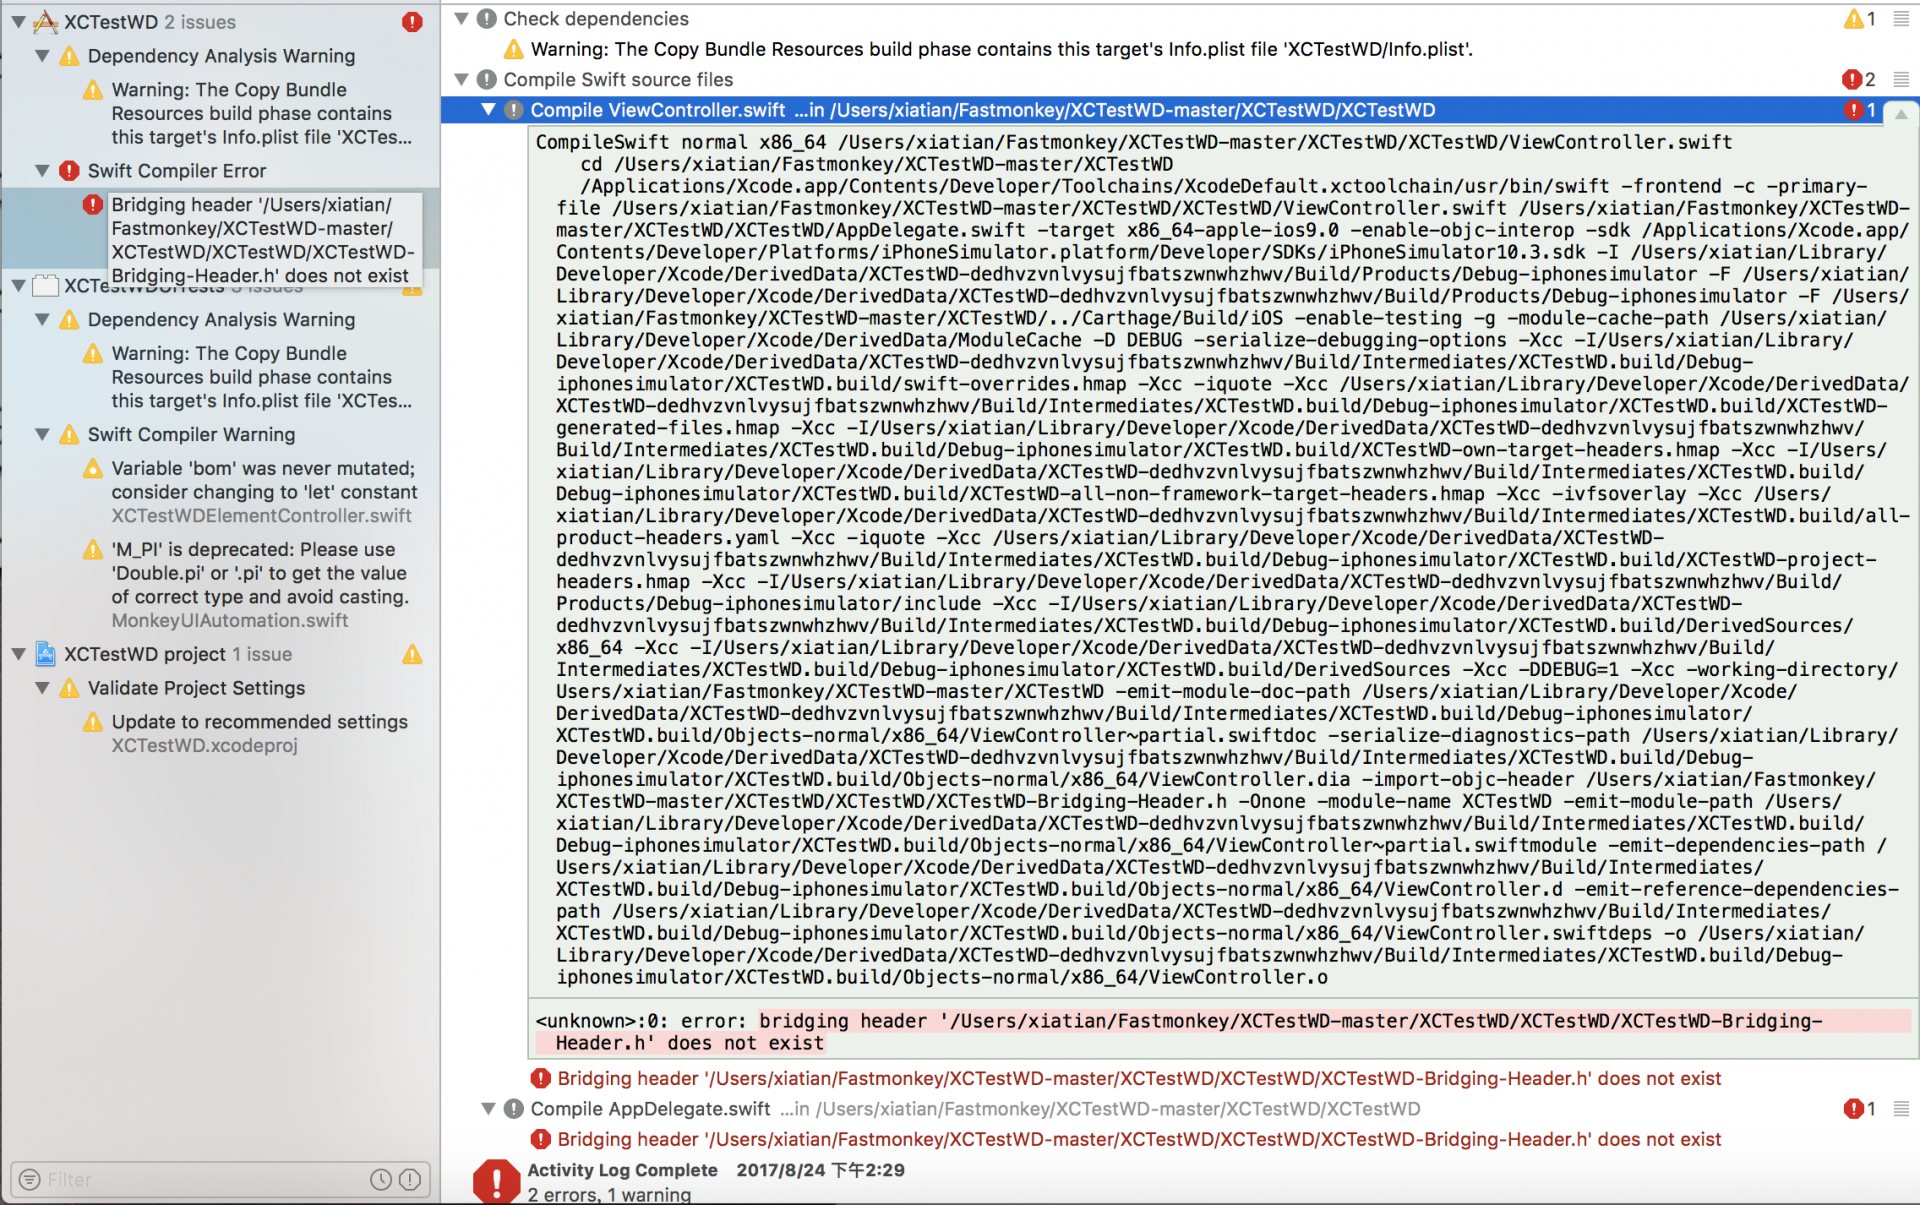Screen dimensions: 1920x1205
Task: Collapse the XCTestWD 2 issues group
Action: click(18, 21)
